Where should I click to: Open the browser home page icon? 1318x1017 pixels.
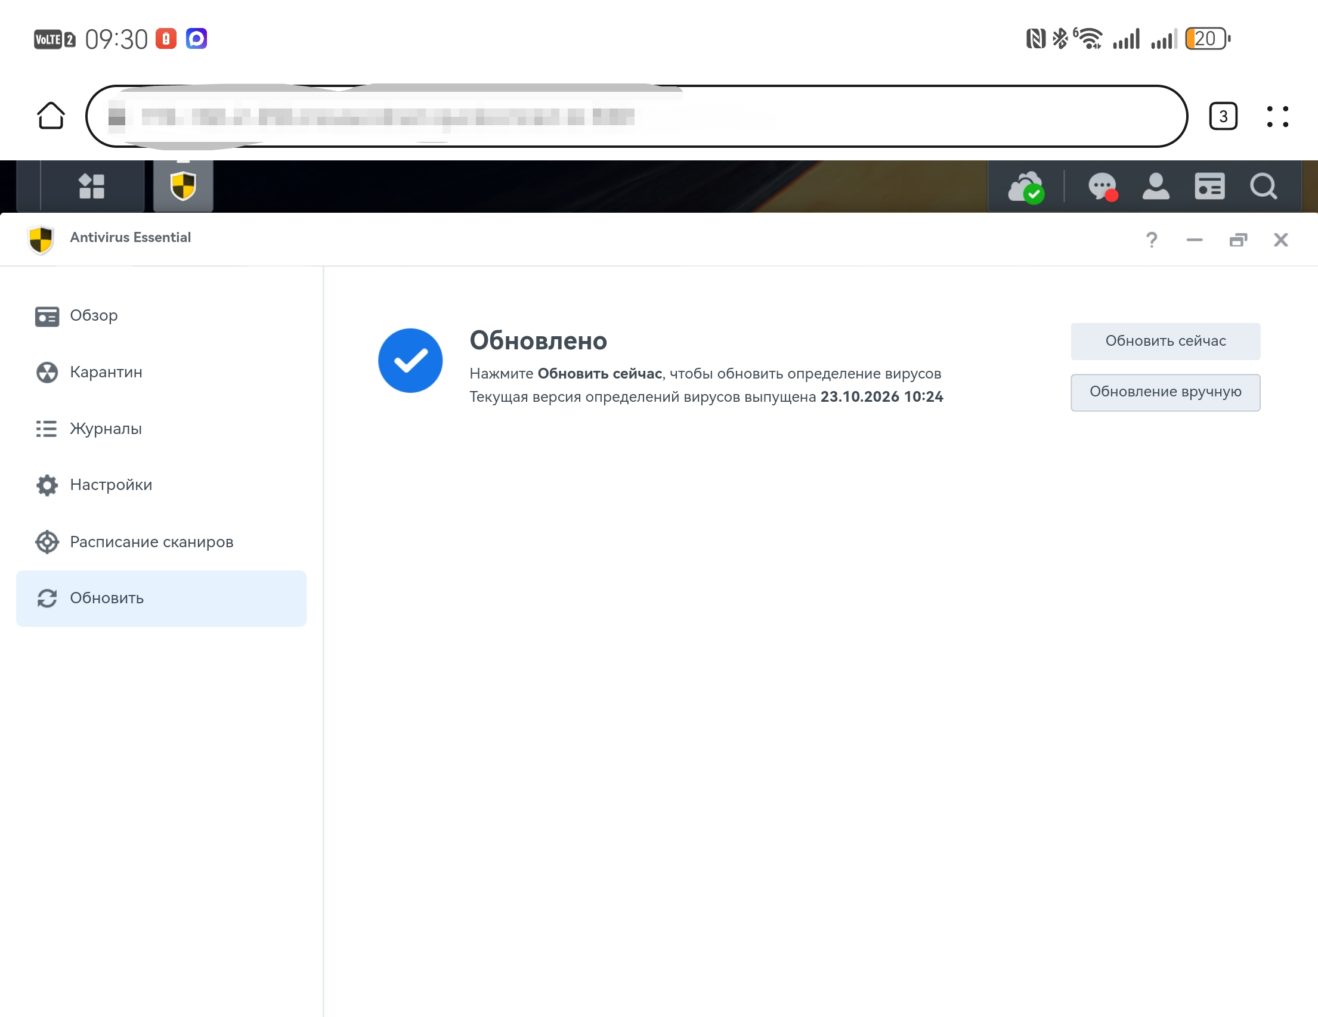click(51, 116)
